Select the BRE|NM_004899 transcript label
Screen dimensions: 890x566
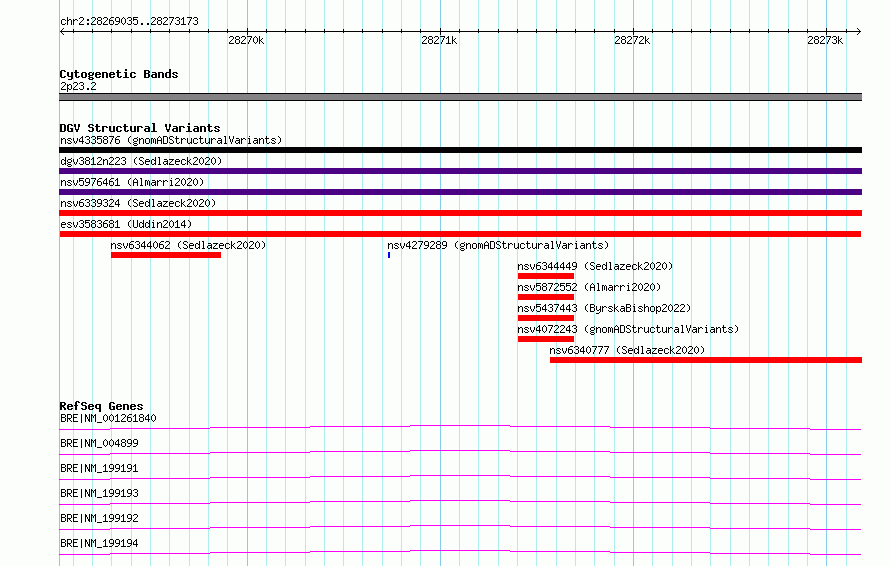click(x=99, y=443)
